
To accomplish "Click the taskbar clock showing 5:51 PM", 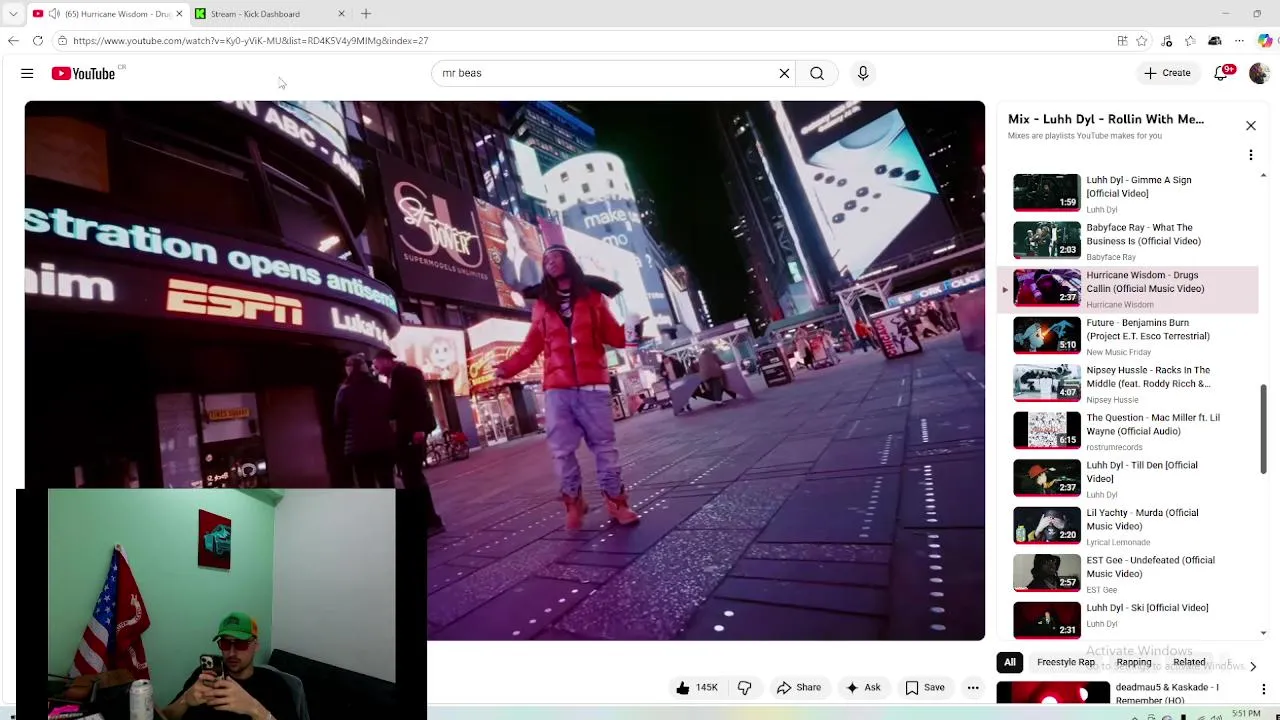I will pos(1246,713).
